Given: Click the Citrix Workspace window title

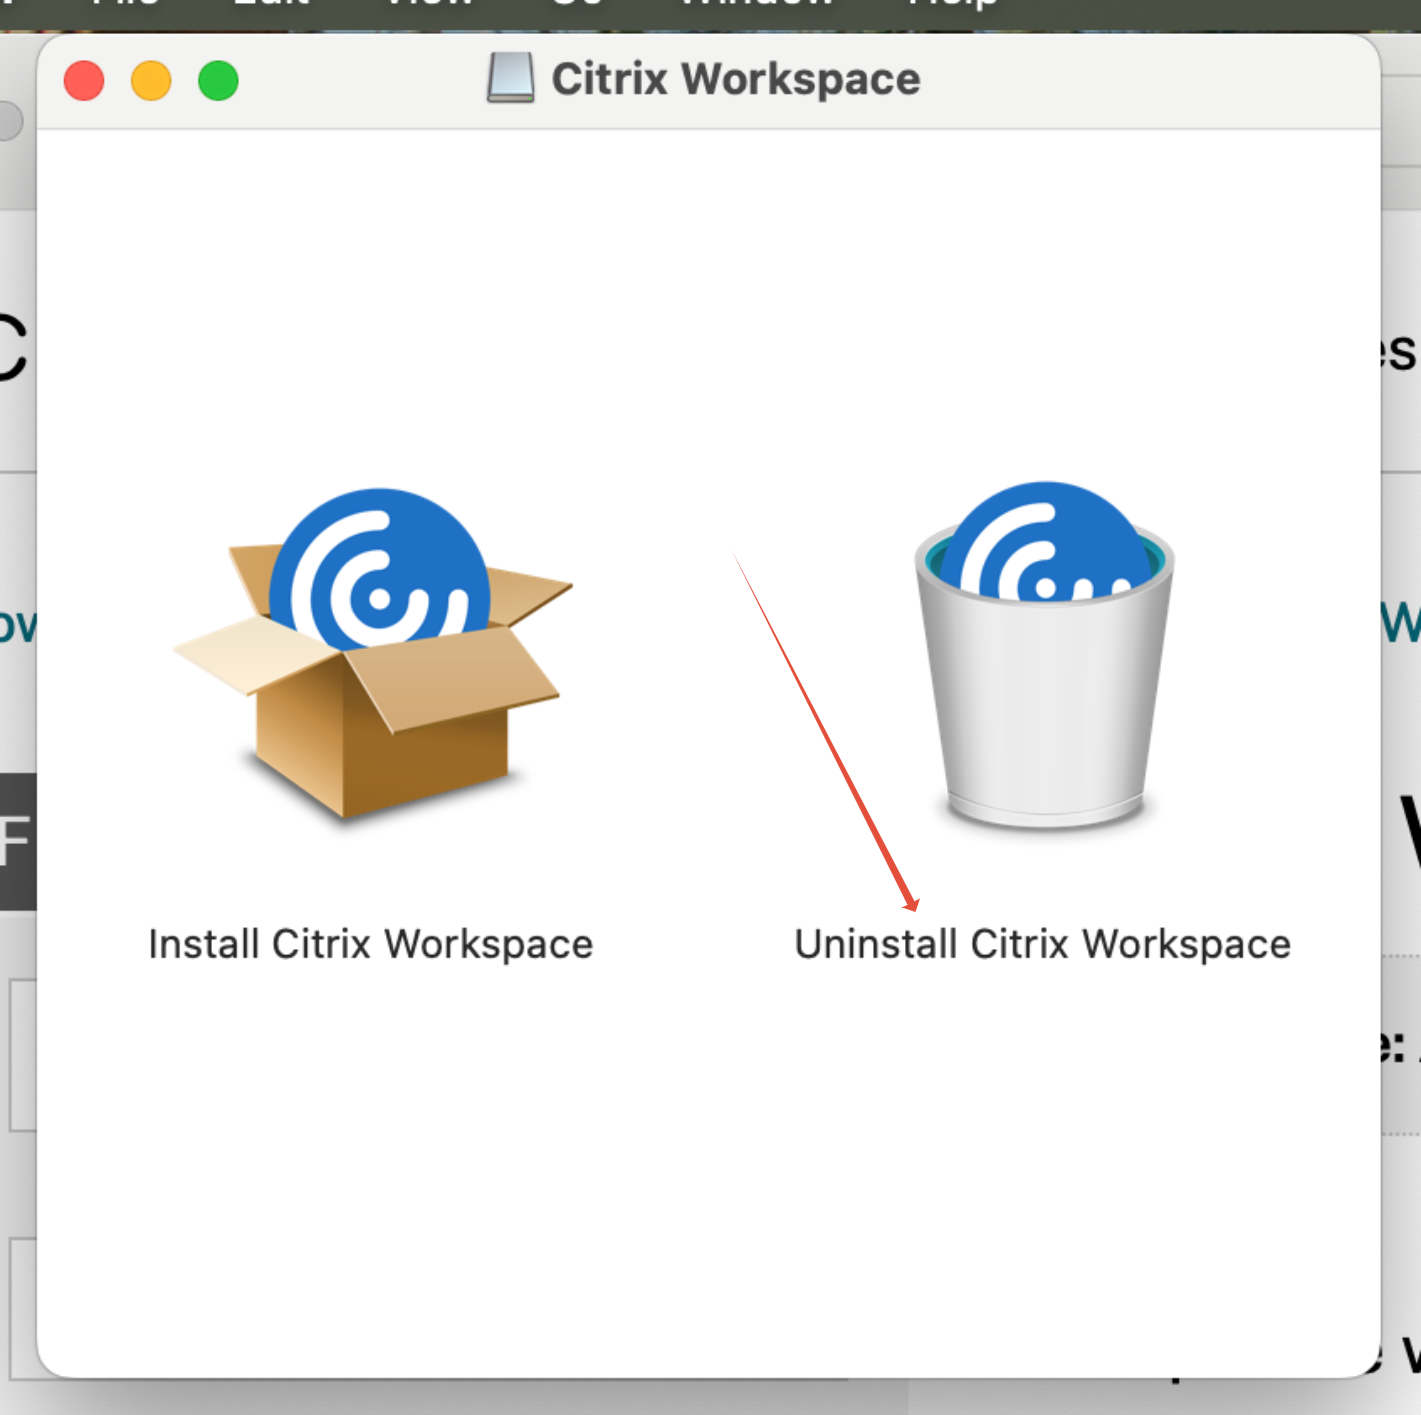Looking at the screenshot, I should coord(736,79).
